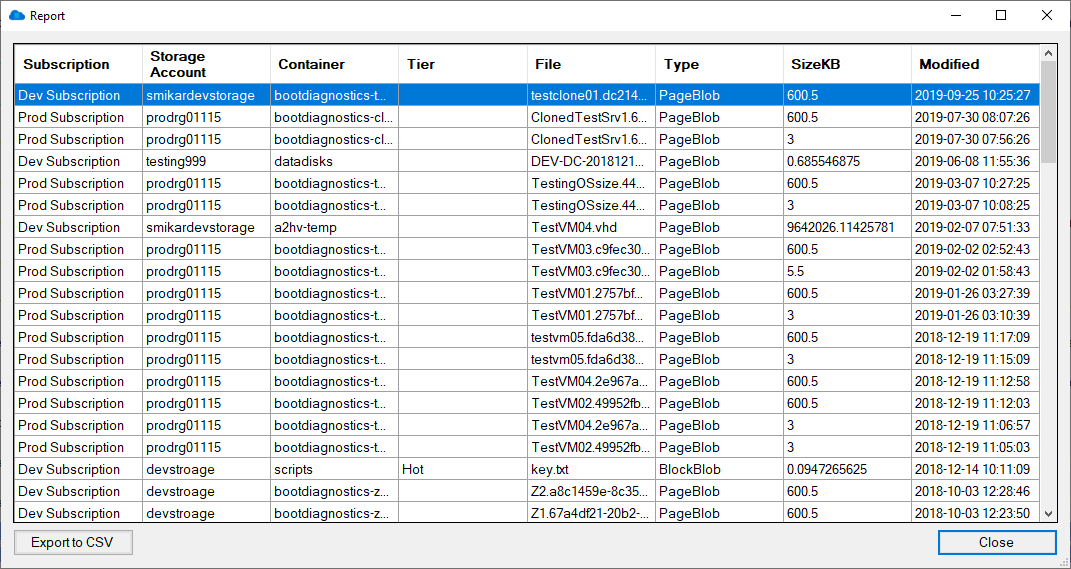Click the cloud icon in the title bar

pos(16,15)
